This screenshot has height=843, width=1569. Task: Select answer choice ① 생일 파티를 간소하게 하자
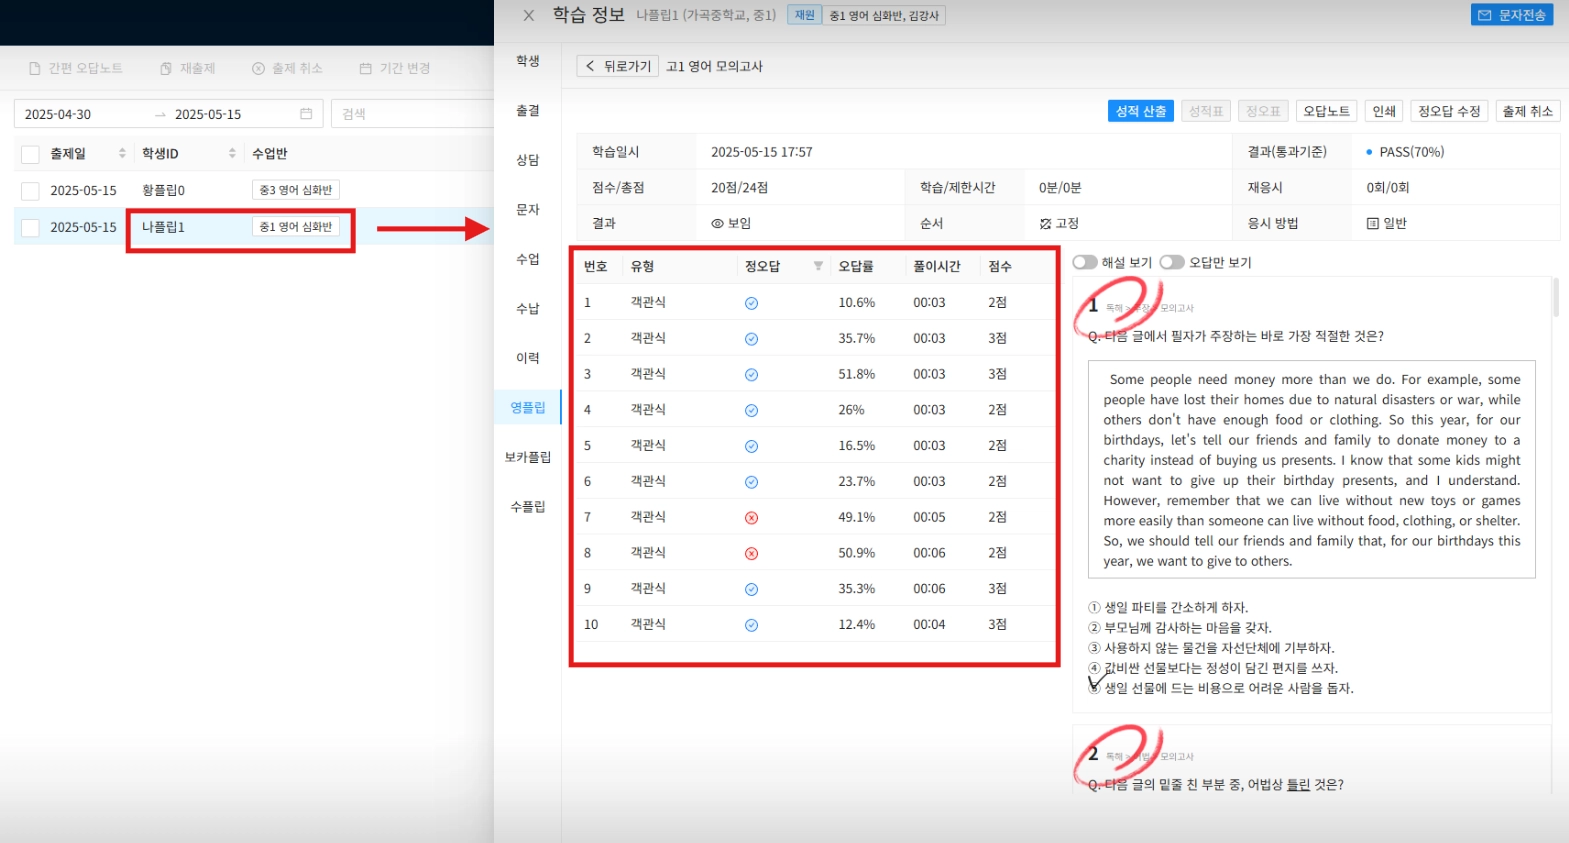point(1168,607)
